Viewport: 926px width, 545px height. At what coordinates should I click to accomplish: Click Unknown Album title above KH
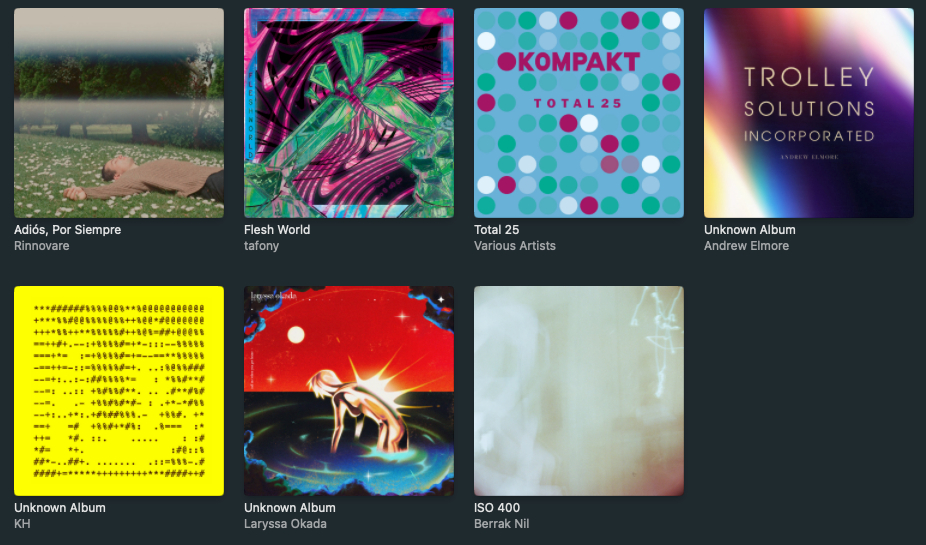[x=60, y=508]
